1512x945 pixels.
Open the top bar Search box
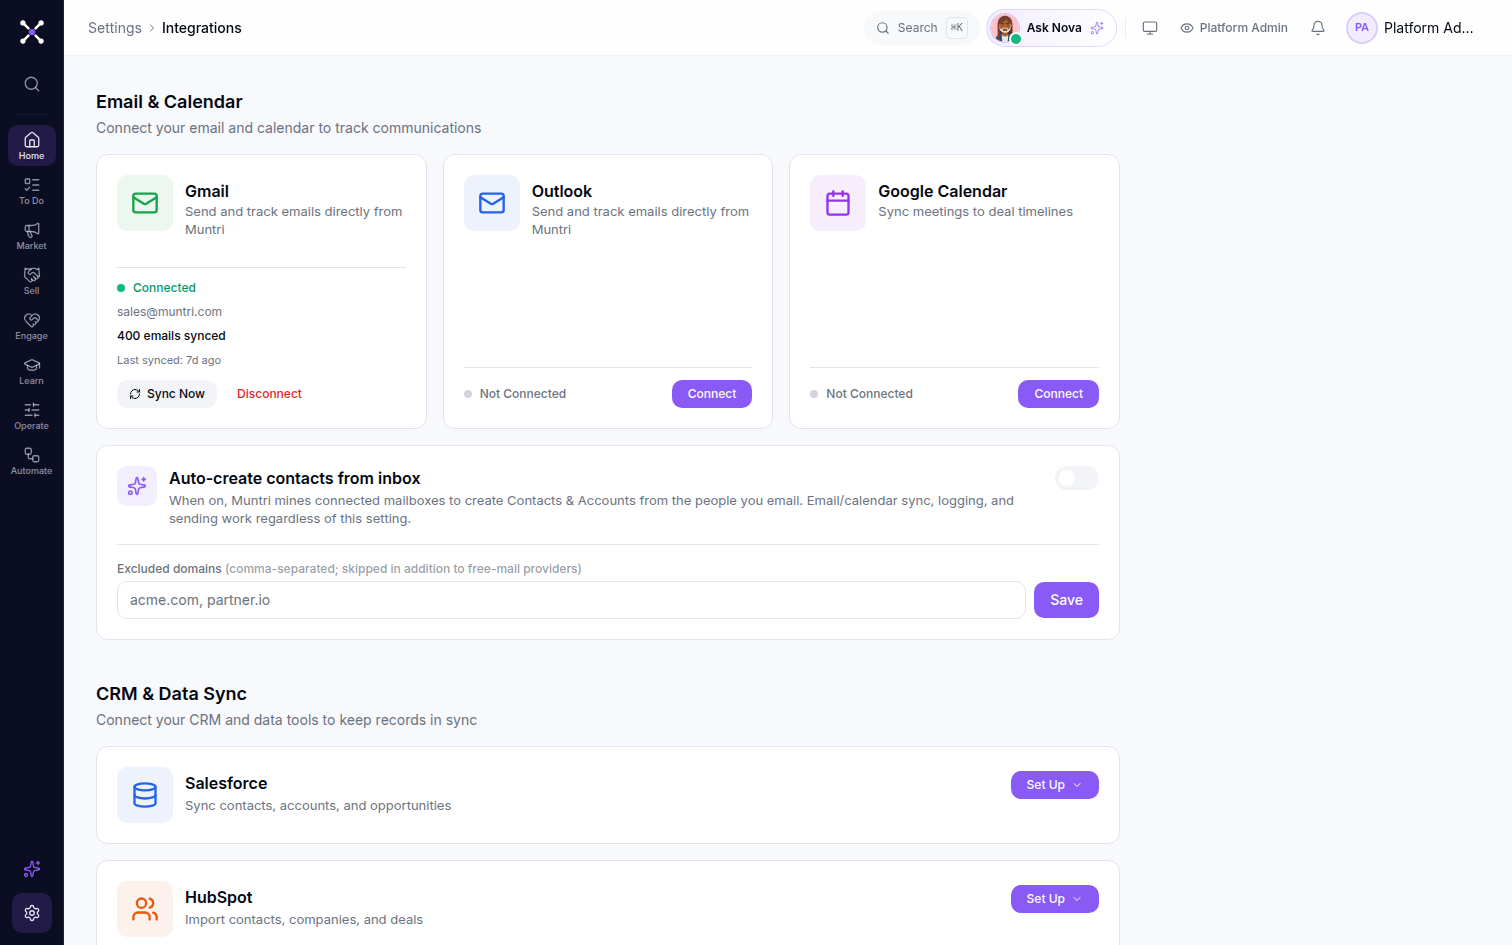point(921,28)
